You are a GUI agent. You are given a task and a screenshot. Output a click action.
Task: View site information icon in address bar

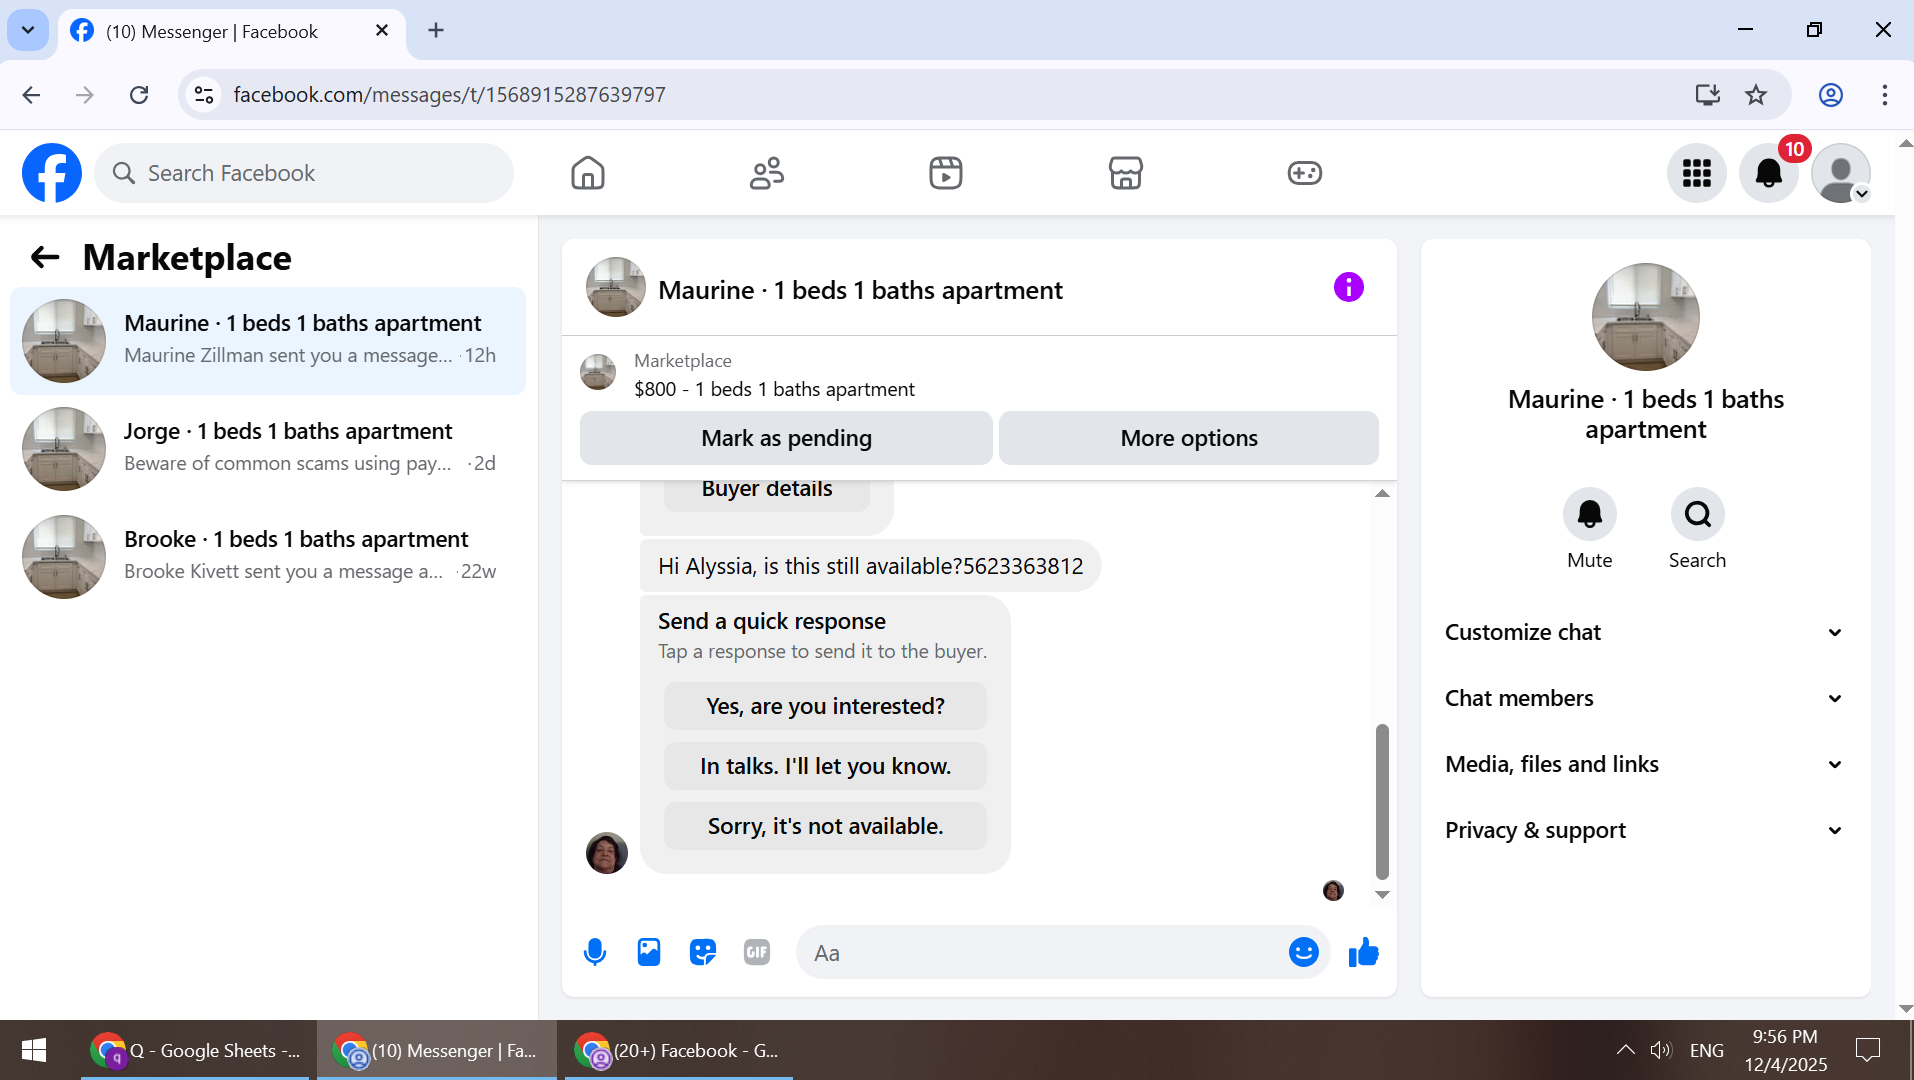[204, 95]
